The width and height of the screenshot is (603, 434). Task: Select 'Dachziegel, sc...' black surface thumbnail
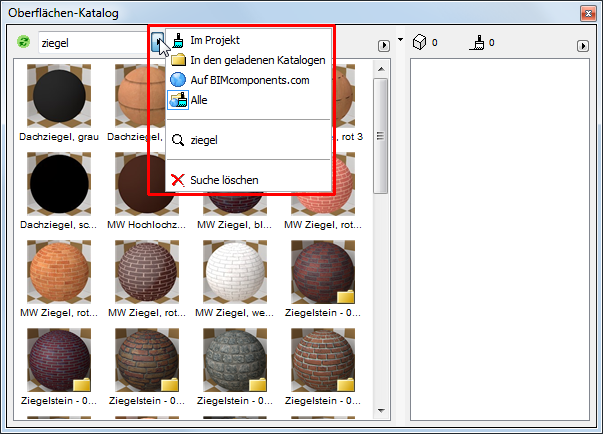point(59,184)
